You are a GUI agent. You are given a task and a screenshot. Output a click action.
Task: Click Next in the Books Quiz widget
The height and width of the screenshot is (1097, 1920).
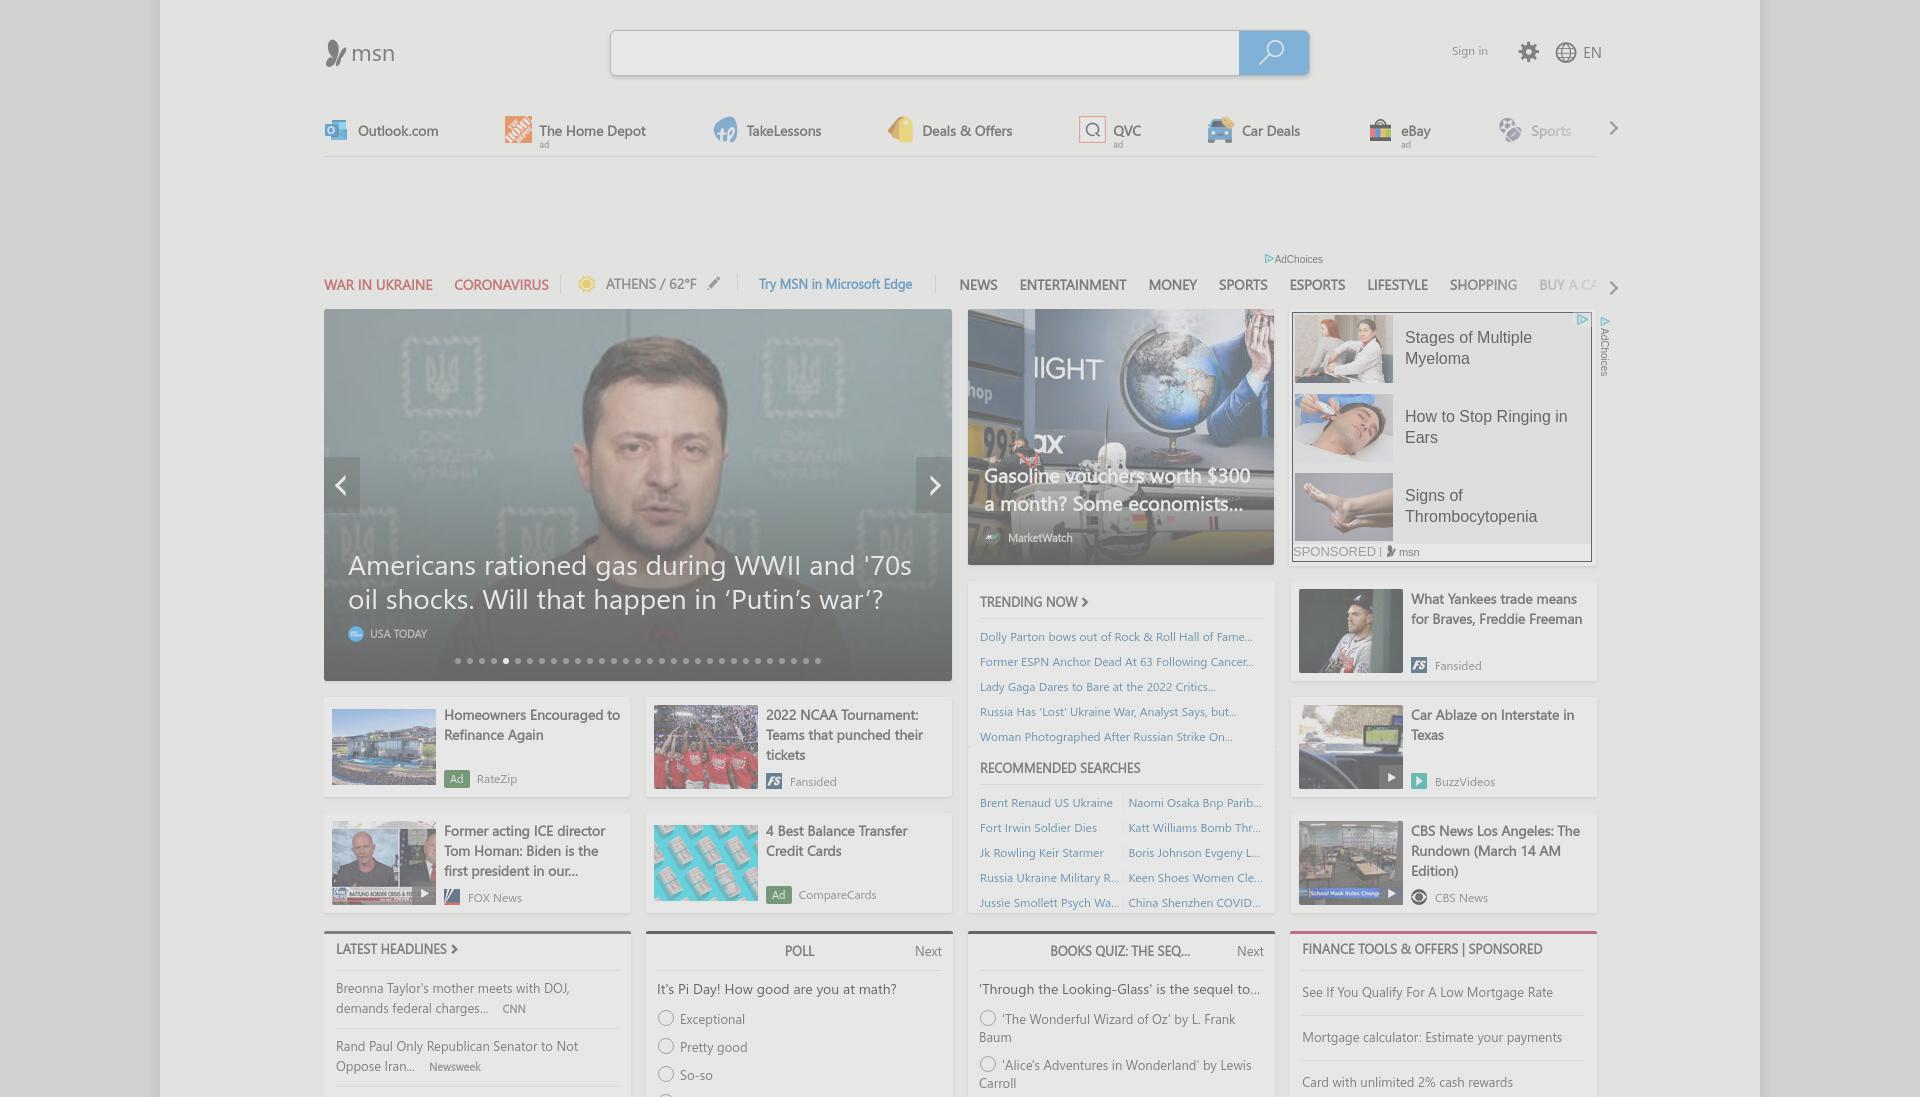pos(1250,951)
